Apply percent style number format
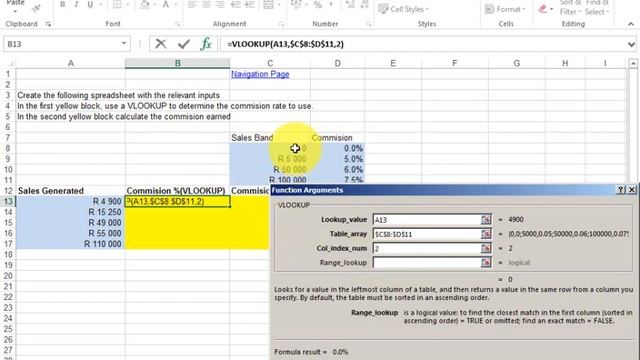 click(318, 4)
